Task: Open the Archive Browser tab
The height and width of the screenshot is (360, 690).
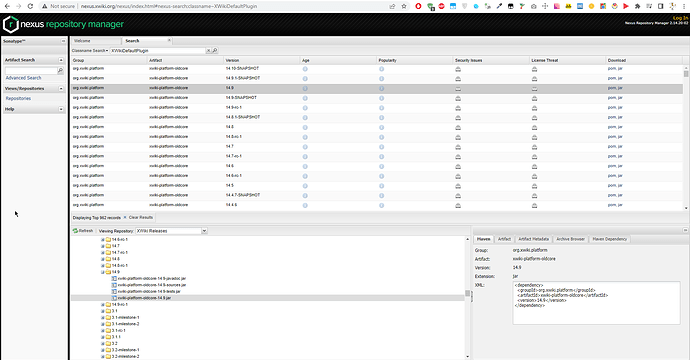Action: pos(570,239)
